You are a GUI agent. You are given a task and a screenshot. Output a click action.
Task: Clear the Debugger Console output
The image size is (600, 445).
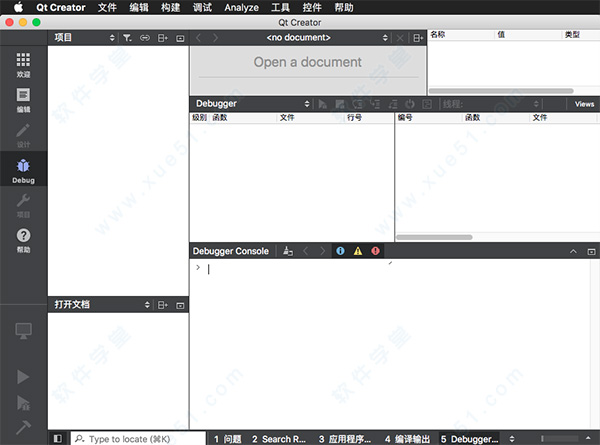pos(288,251)
